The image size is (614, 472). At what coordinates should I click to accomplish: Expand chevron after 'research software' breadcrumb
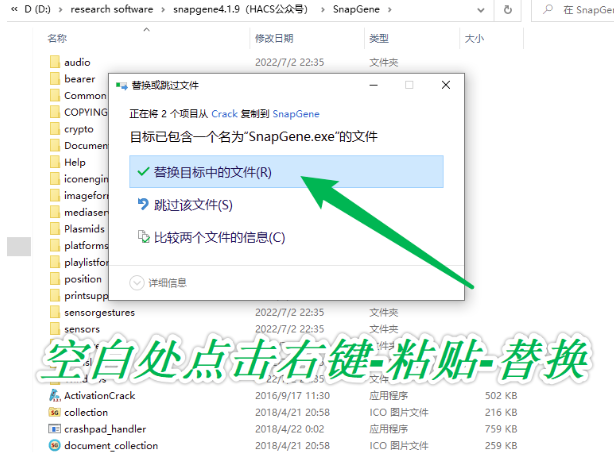pyautogui.click(x=163, y=10)
